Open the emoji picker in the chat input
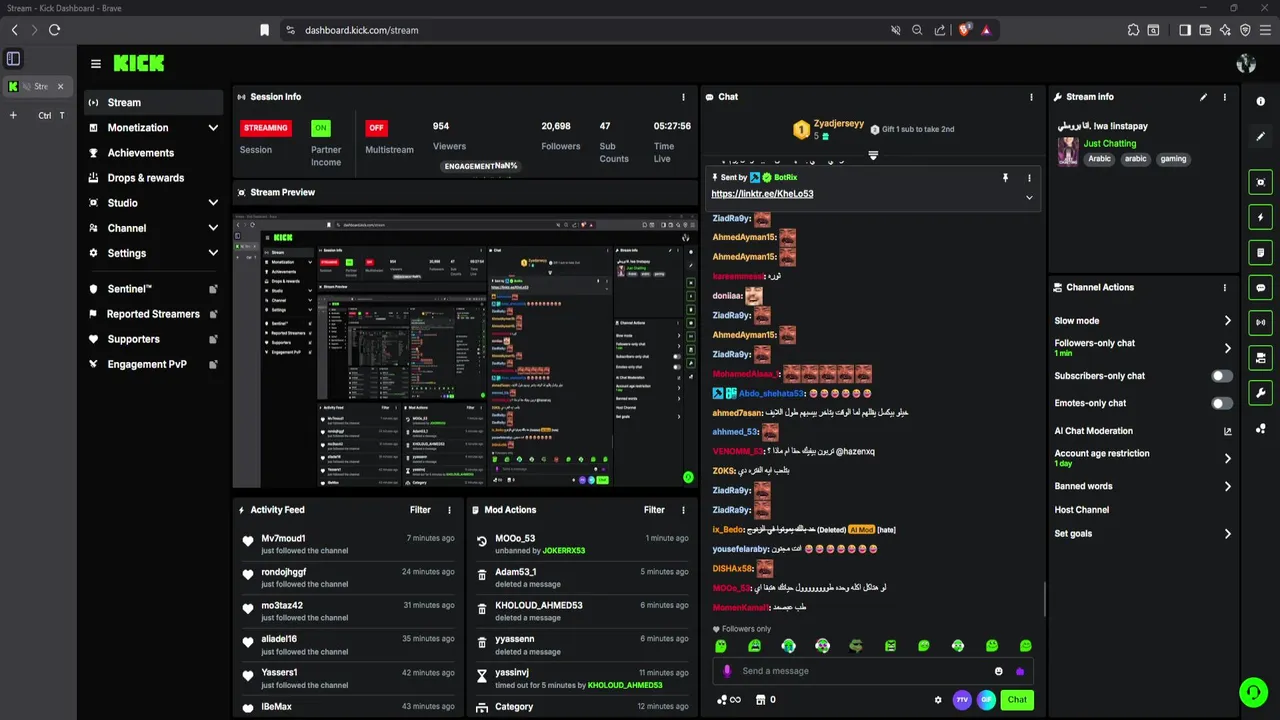Screen dimensions: 1280x720 coord(998,671)
